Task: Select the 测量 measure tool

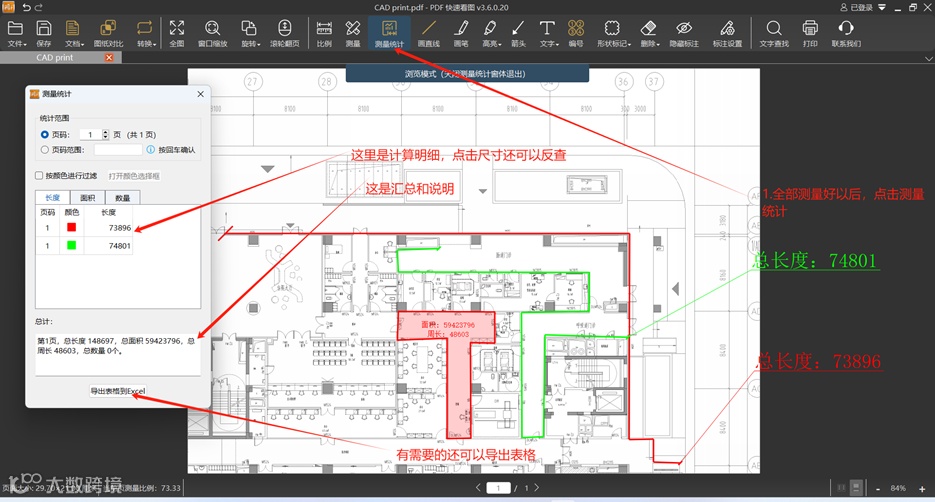Action: point(352,33)
